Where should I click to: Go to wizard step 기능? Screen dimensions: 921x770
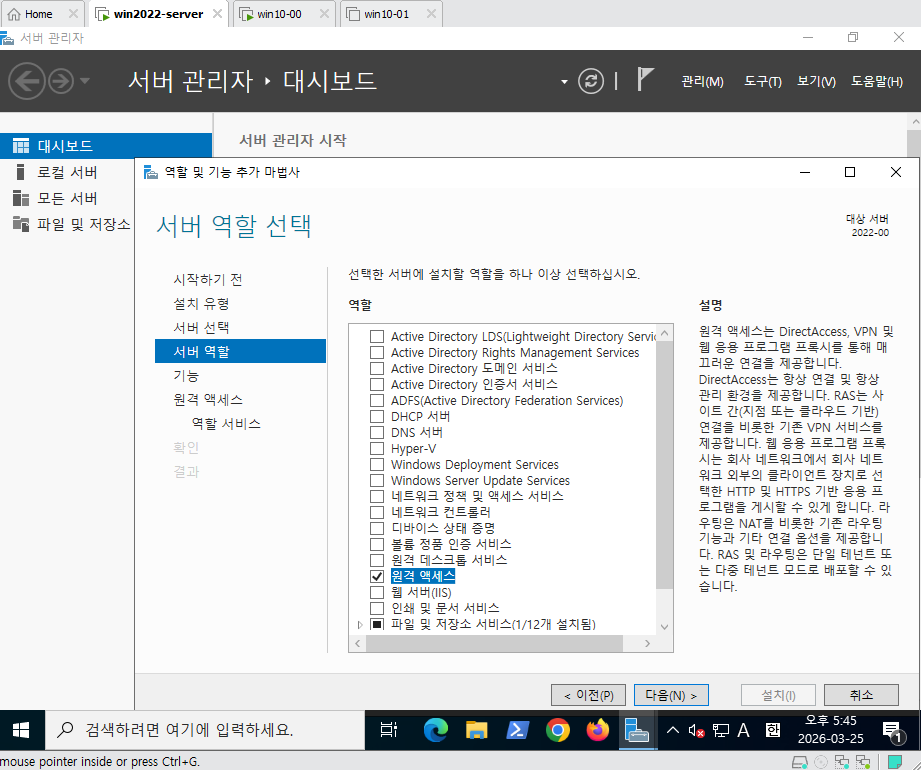(186, 376)
